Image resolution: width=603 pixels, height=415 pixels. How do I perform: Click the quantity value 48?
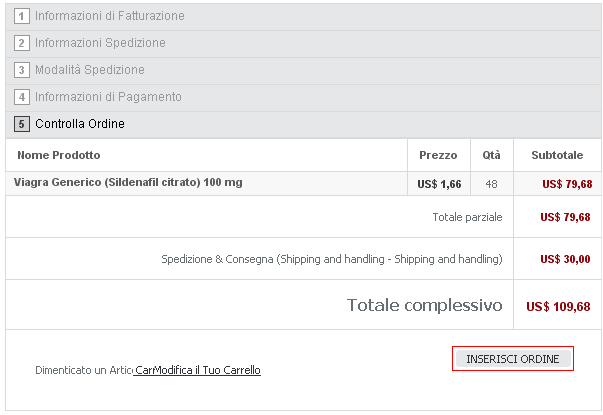[491, 184]
